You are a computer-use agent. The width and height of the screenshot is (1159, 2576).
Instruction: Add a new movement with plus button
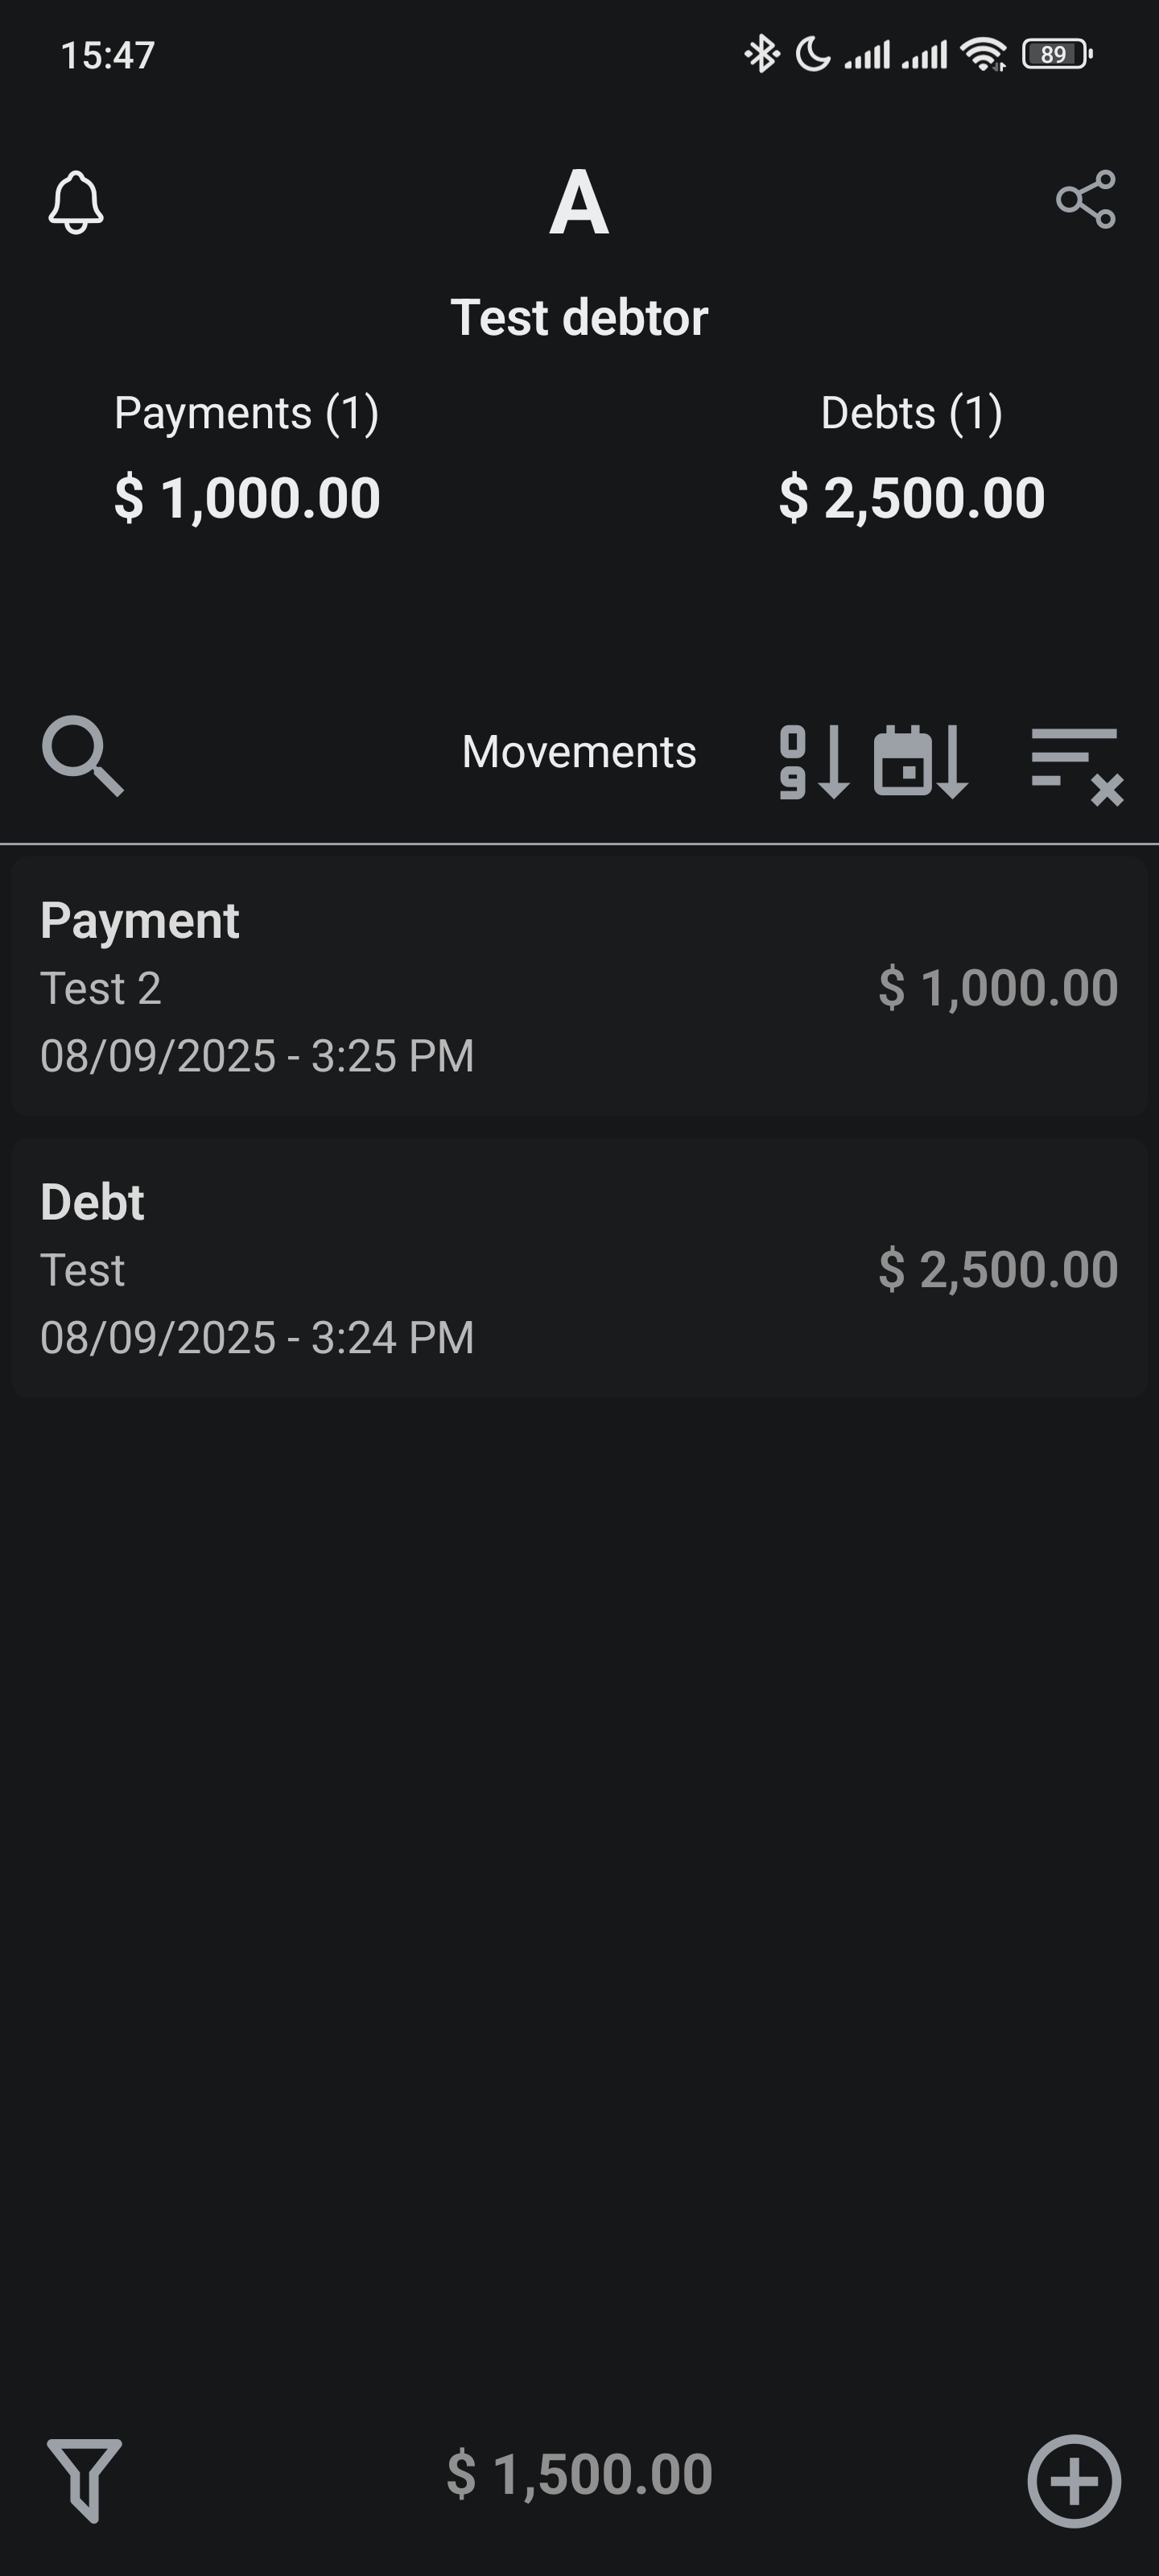(1074, 2480)
